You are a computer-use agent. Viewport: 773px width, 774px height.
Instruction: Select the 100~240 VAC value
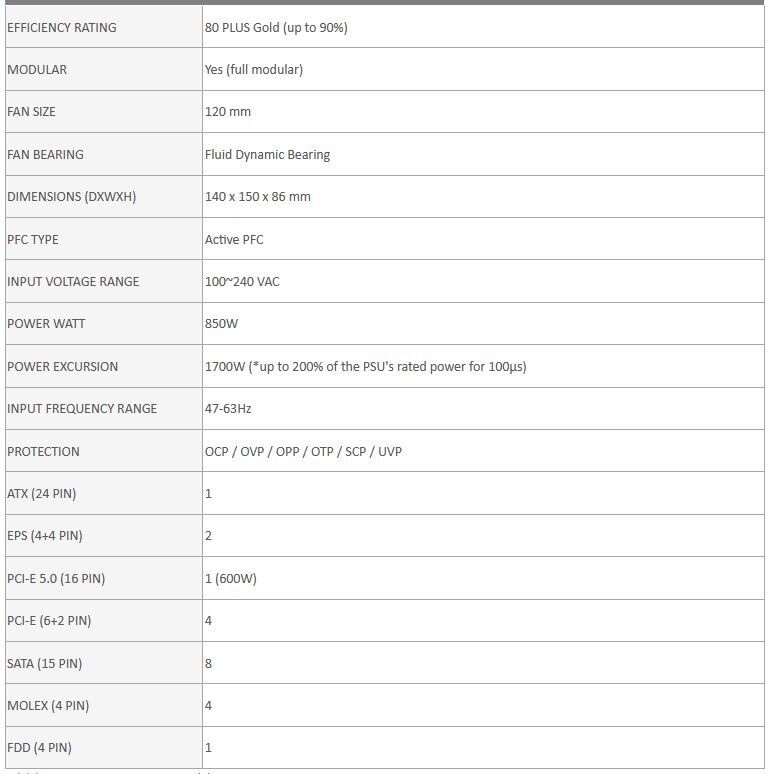pos(242,282)
